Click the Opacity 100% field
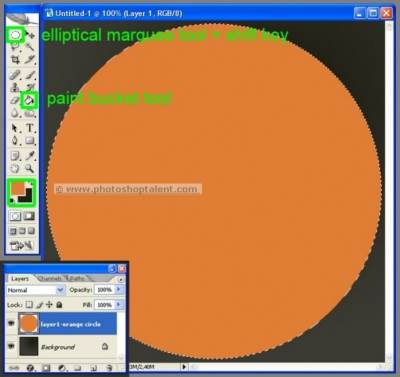The height and width of the screenshot is (377, 400). (x=105, y=290)
